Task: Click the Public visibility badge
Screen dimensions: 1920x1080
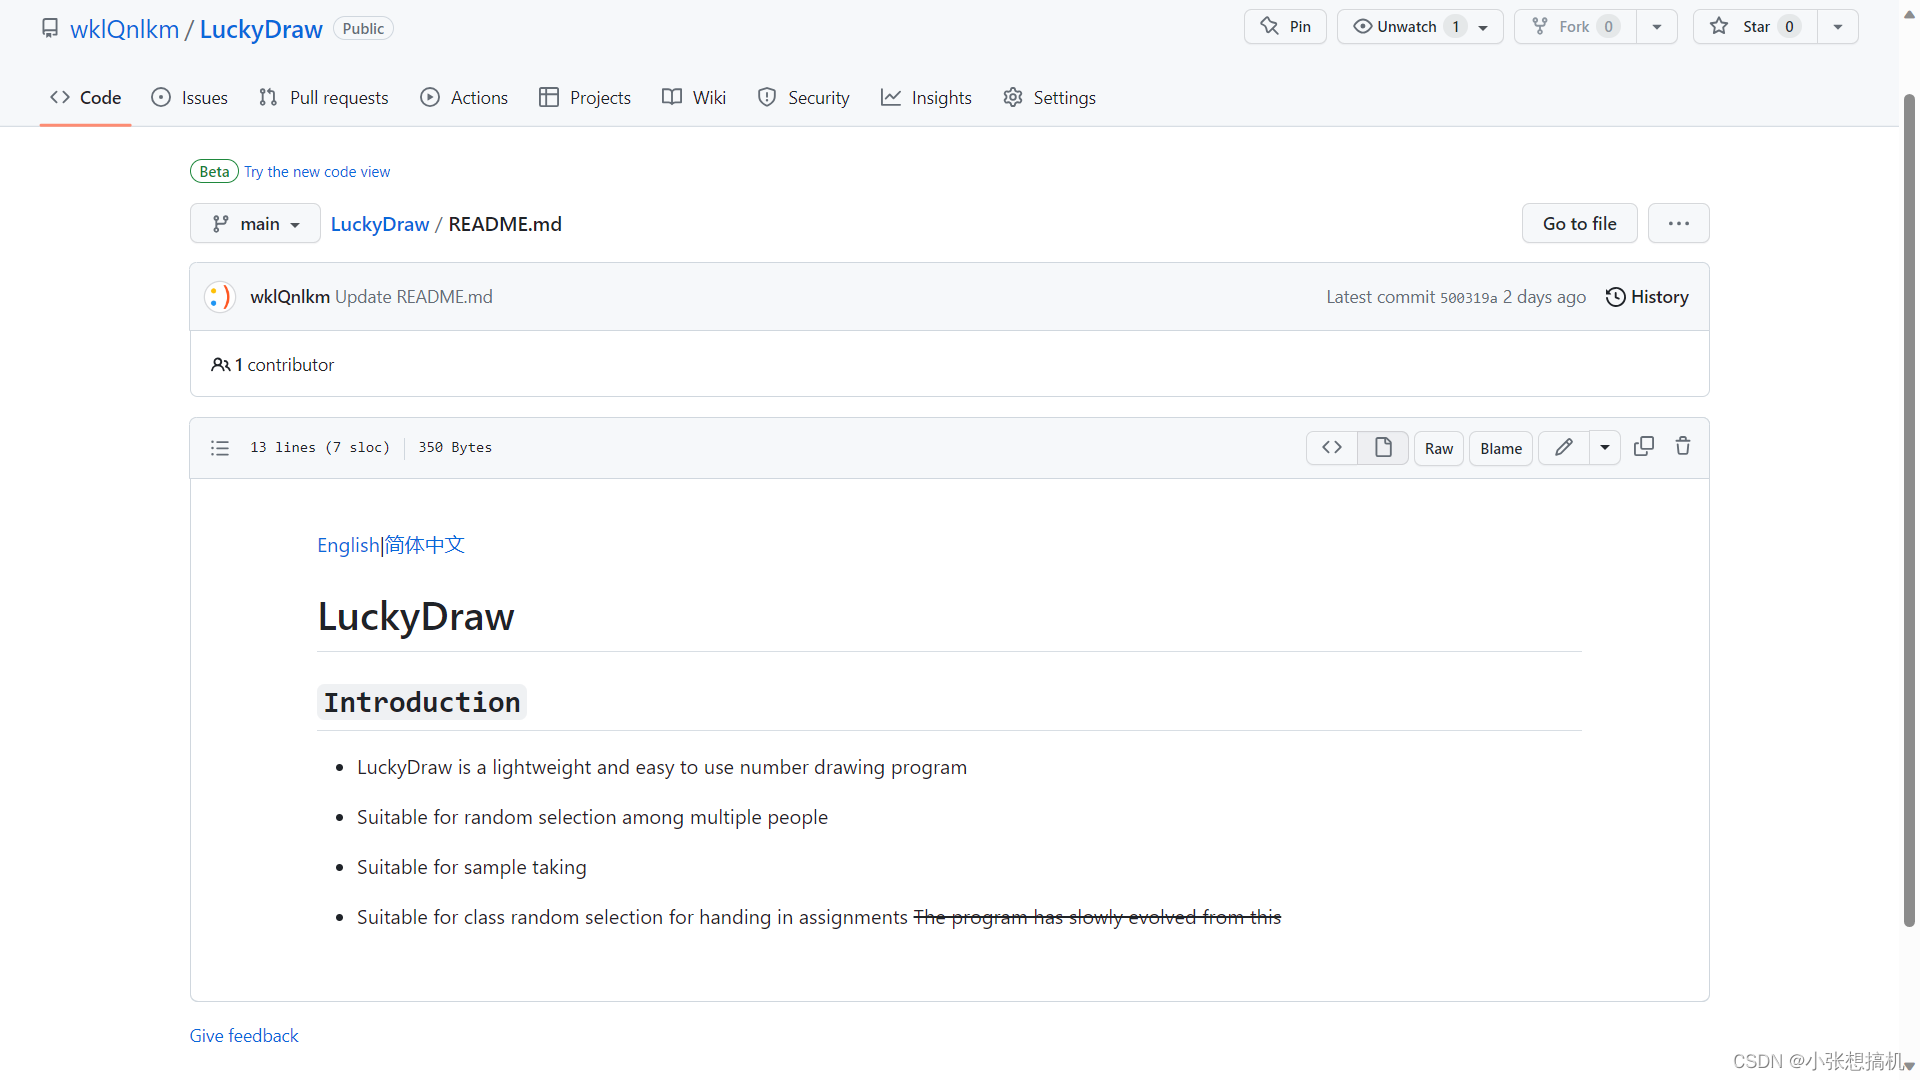Action: pos(363,29)
